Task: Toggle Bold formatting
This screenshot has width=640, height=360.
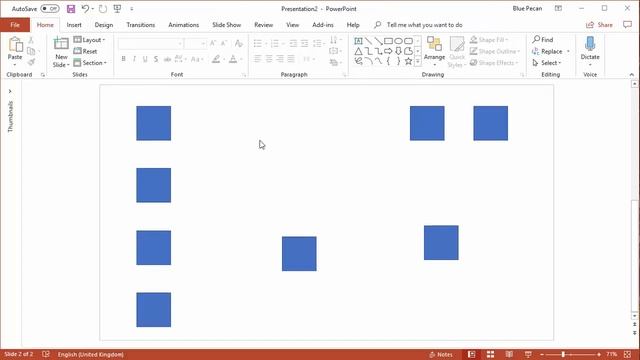Action: tap(123, 59)
